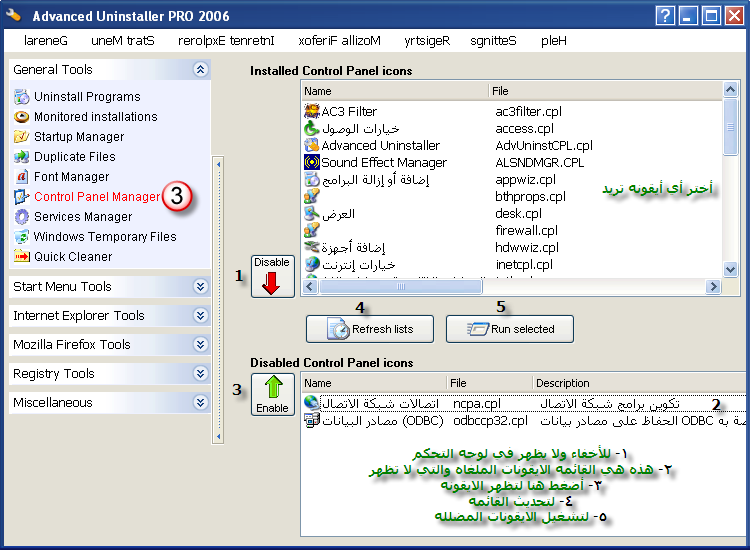This screenshot has width=750, height=550.
Task: Click the ncpa.cpl network icon
Action: [311, 403]
